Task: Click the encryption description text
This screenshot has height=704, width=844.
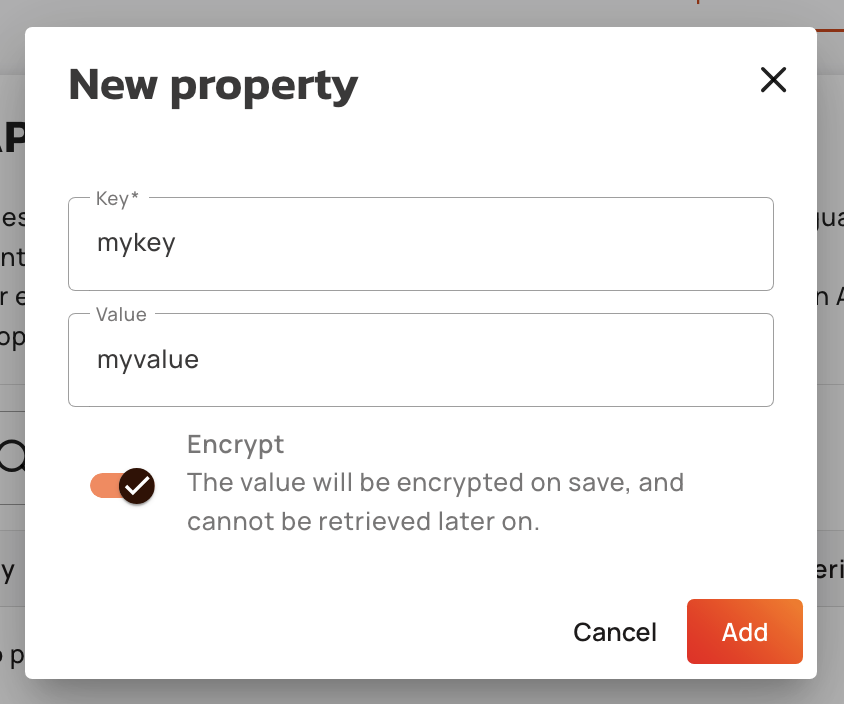Action: coord(435,483)
